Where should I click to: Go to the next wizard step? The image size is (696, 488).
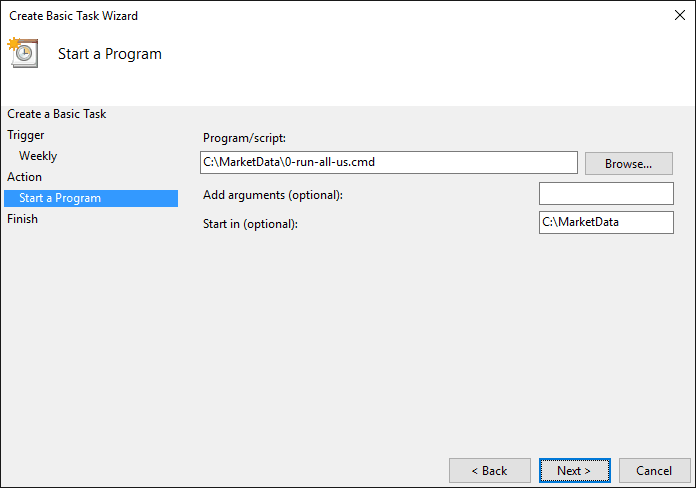(574, 470)
